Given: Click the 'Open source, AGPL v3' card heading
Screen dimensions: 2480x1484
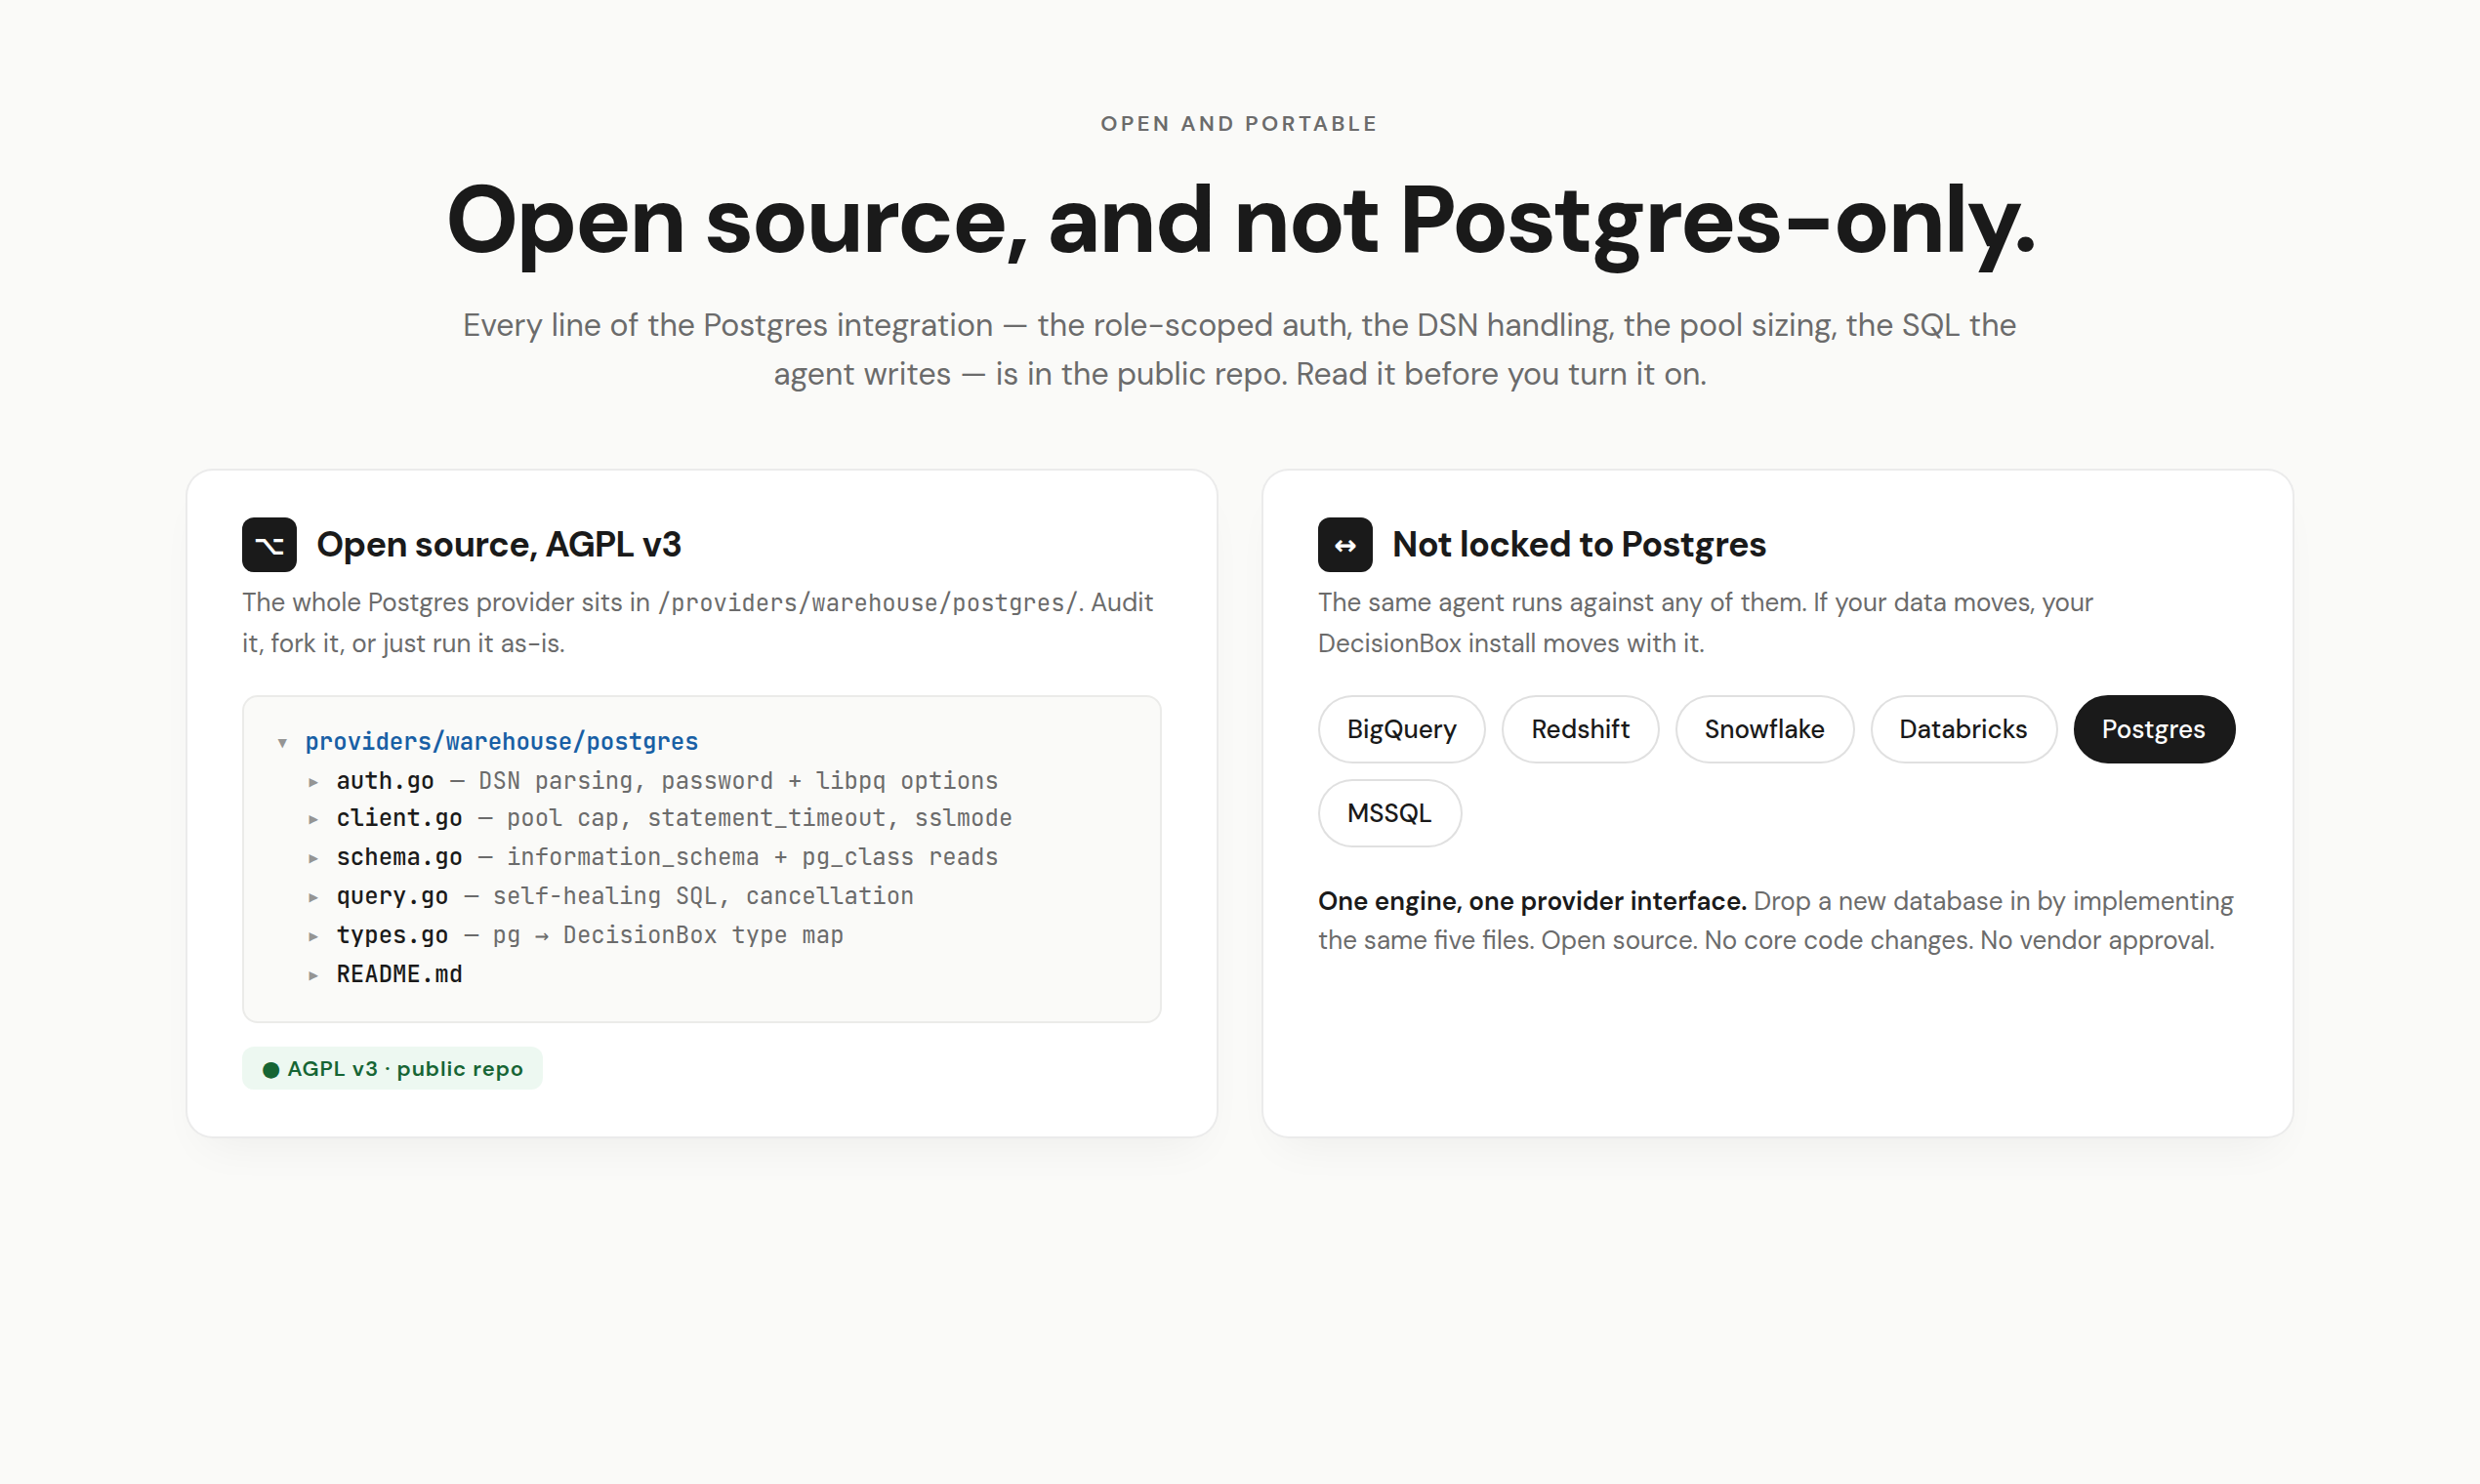Looking at the screenshot, I should (498, 544).
